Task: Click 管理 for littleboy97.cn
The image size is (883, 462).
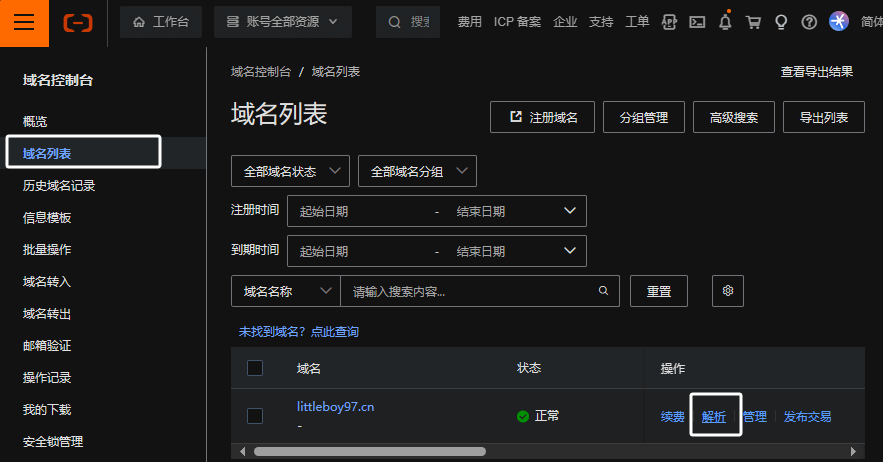Action: tap(755, 416)
